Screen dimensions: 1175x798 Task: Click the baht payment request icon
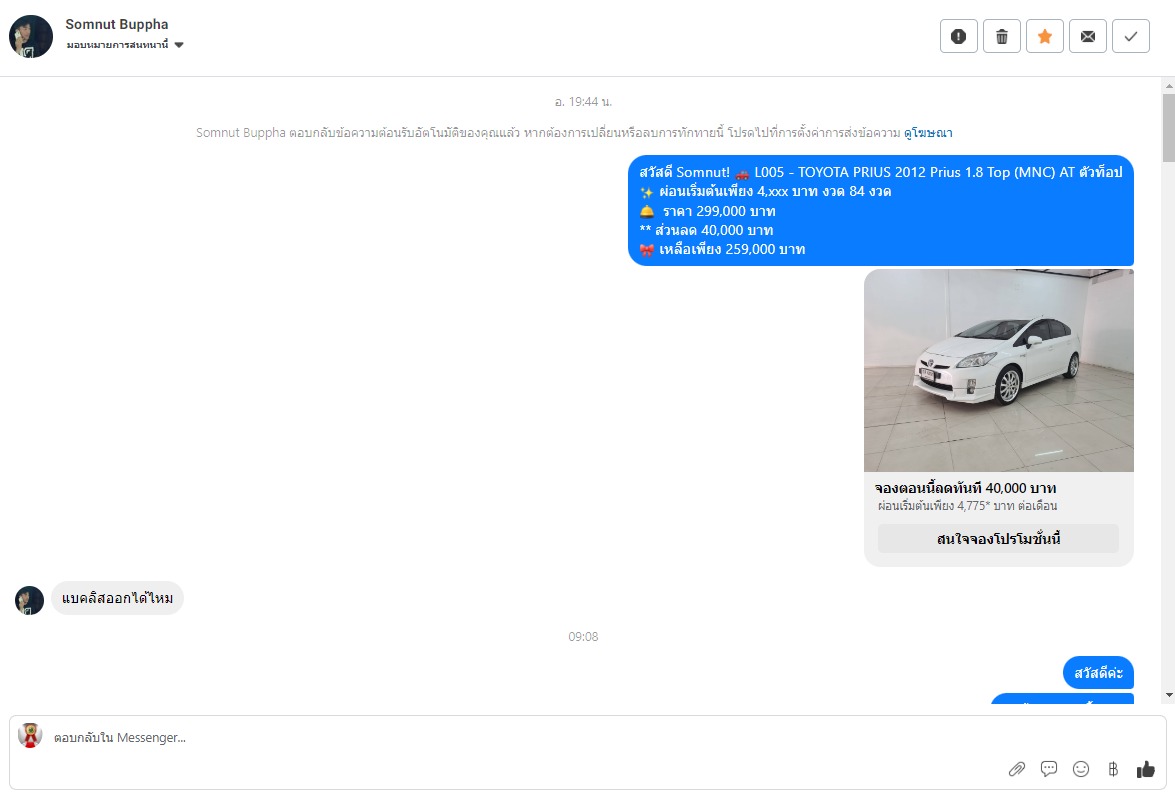click(1113, 769)
